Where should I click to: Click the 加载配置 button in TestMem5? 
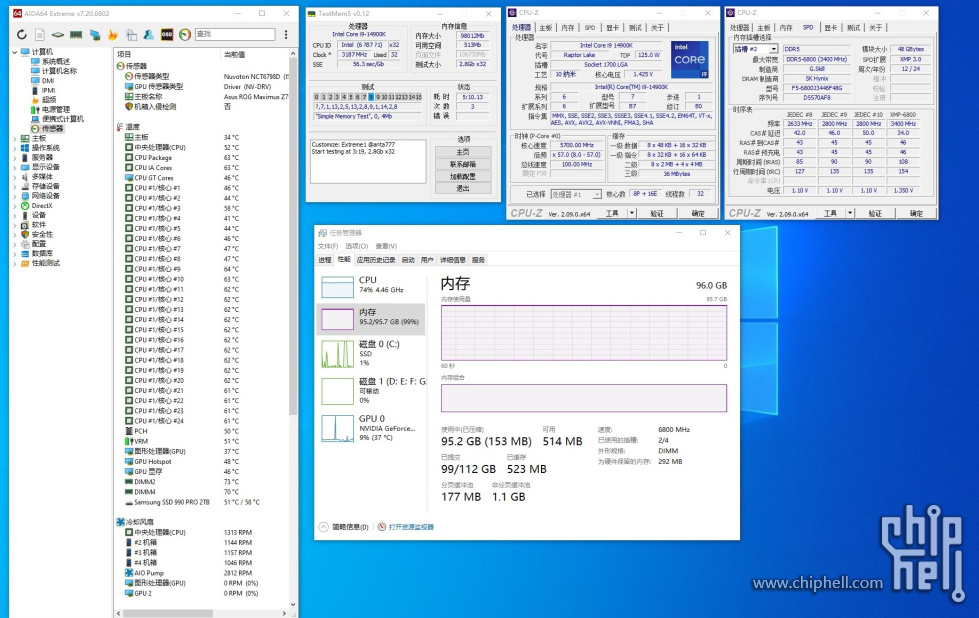(x=463, y=176)
